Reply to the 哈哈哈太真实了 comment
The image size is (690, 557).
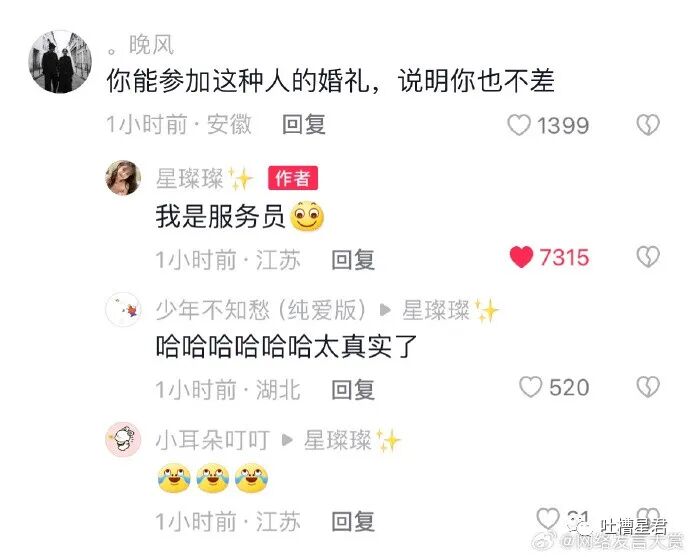[x=353, y=390]
